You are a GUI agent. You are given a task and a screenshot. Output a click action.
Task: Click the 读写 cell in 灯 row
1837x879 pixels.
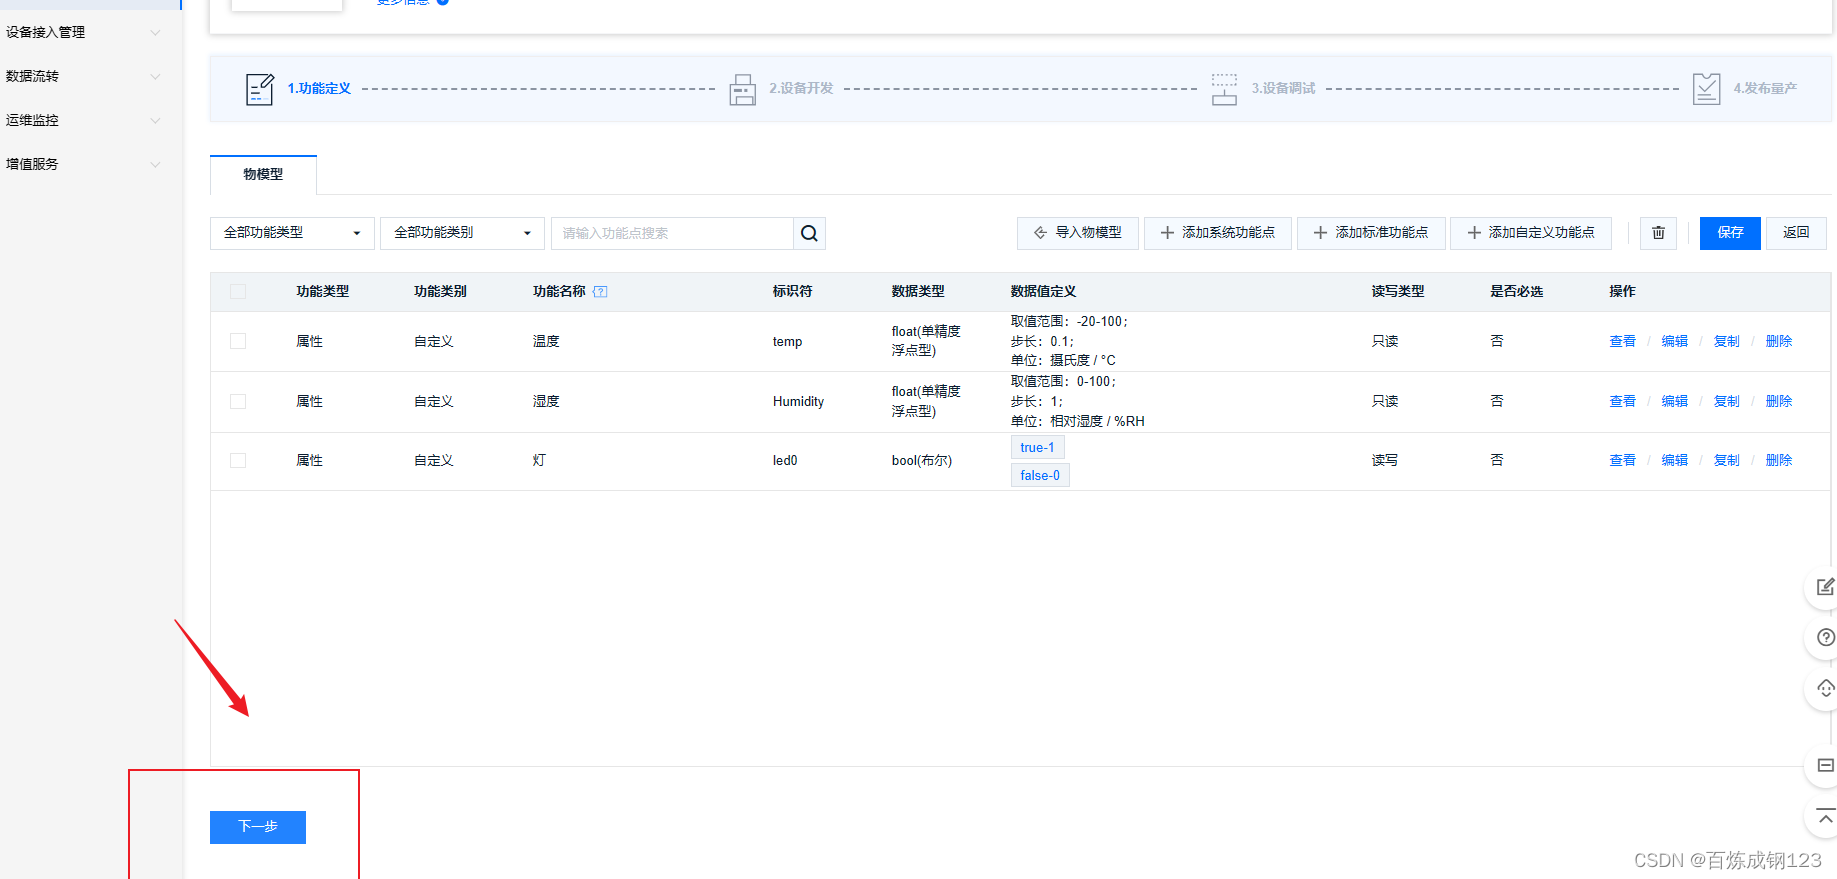1384,460
